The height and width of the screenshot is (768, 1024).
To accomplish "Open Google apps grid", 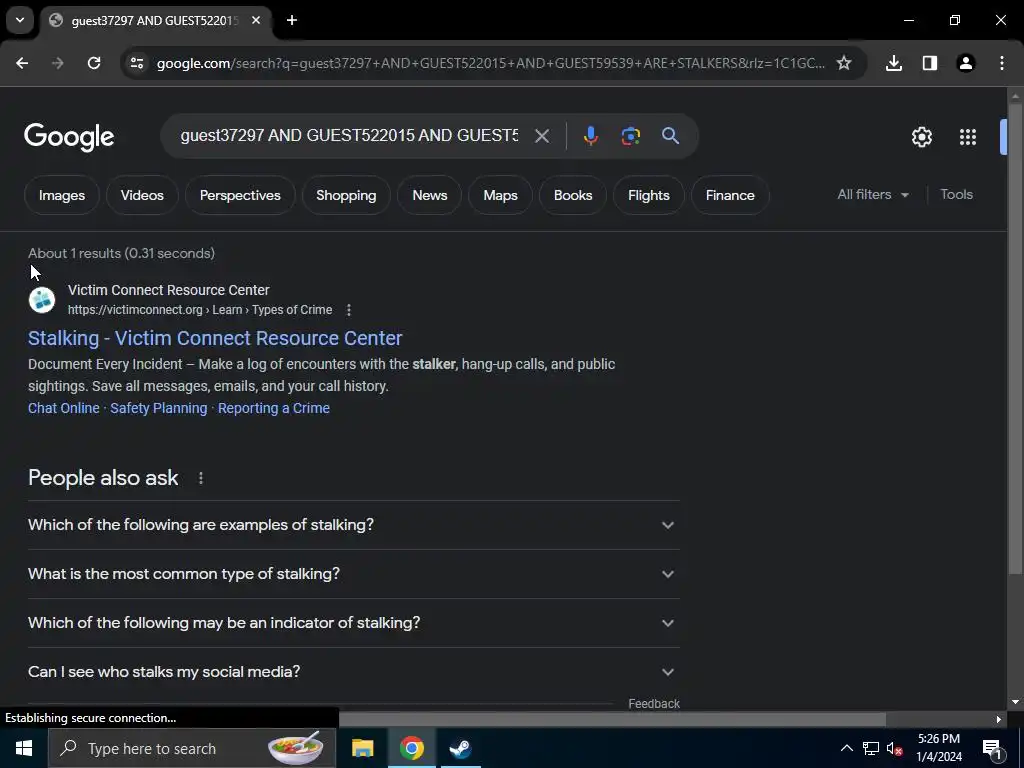I will tap(968, 136).
